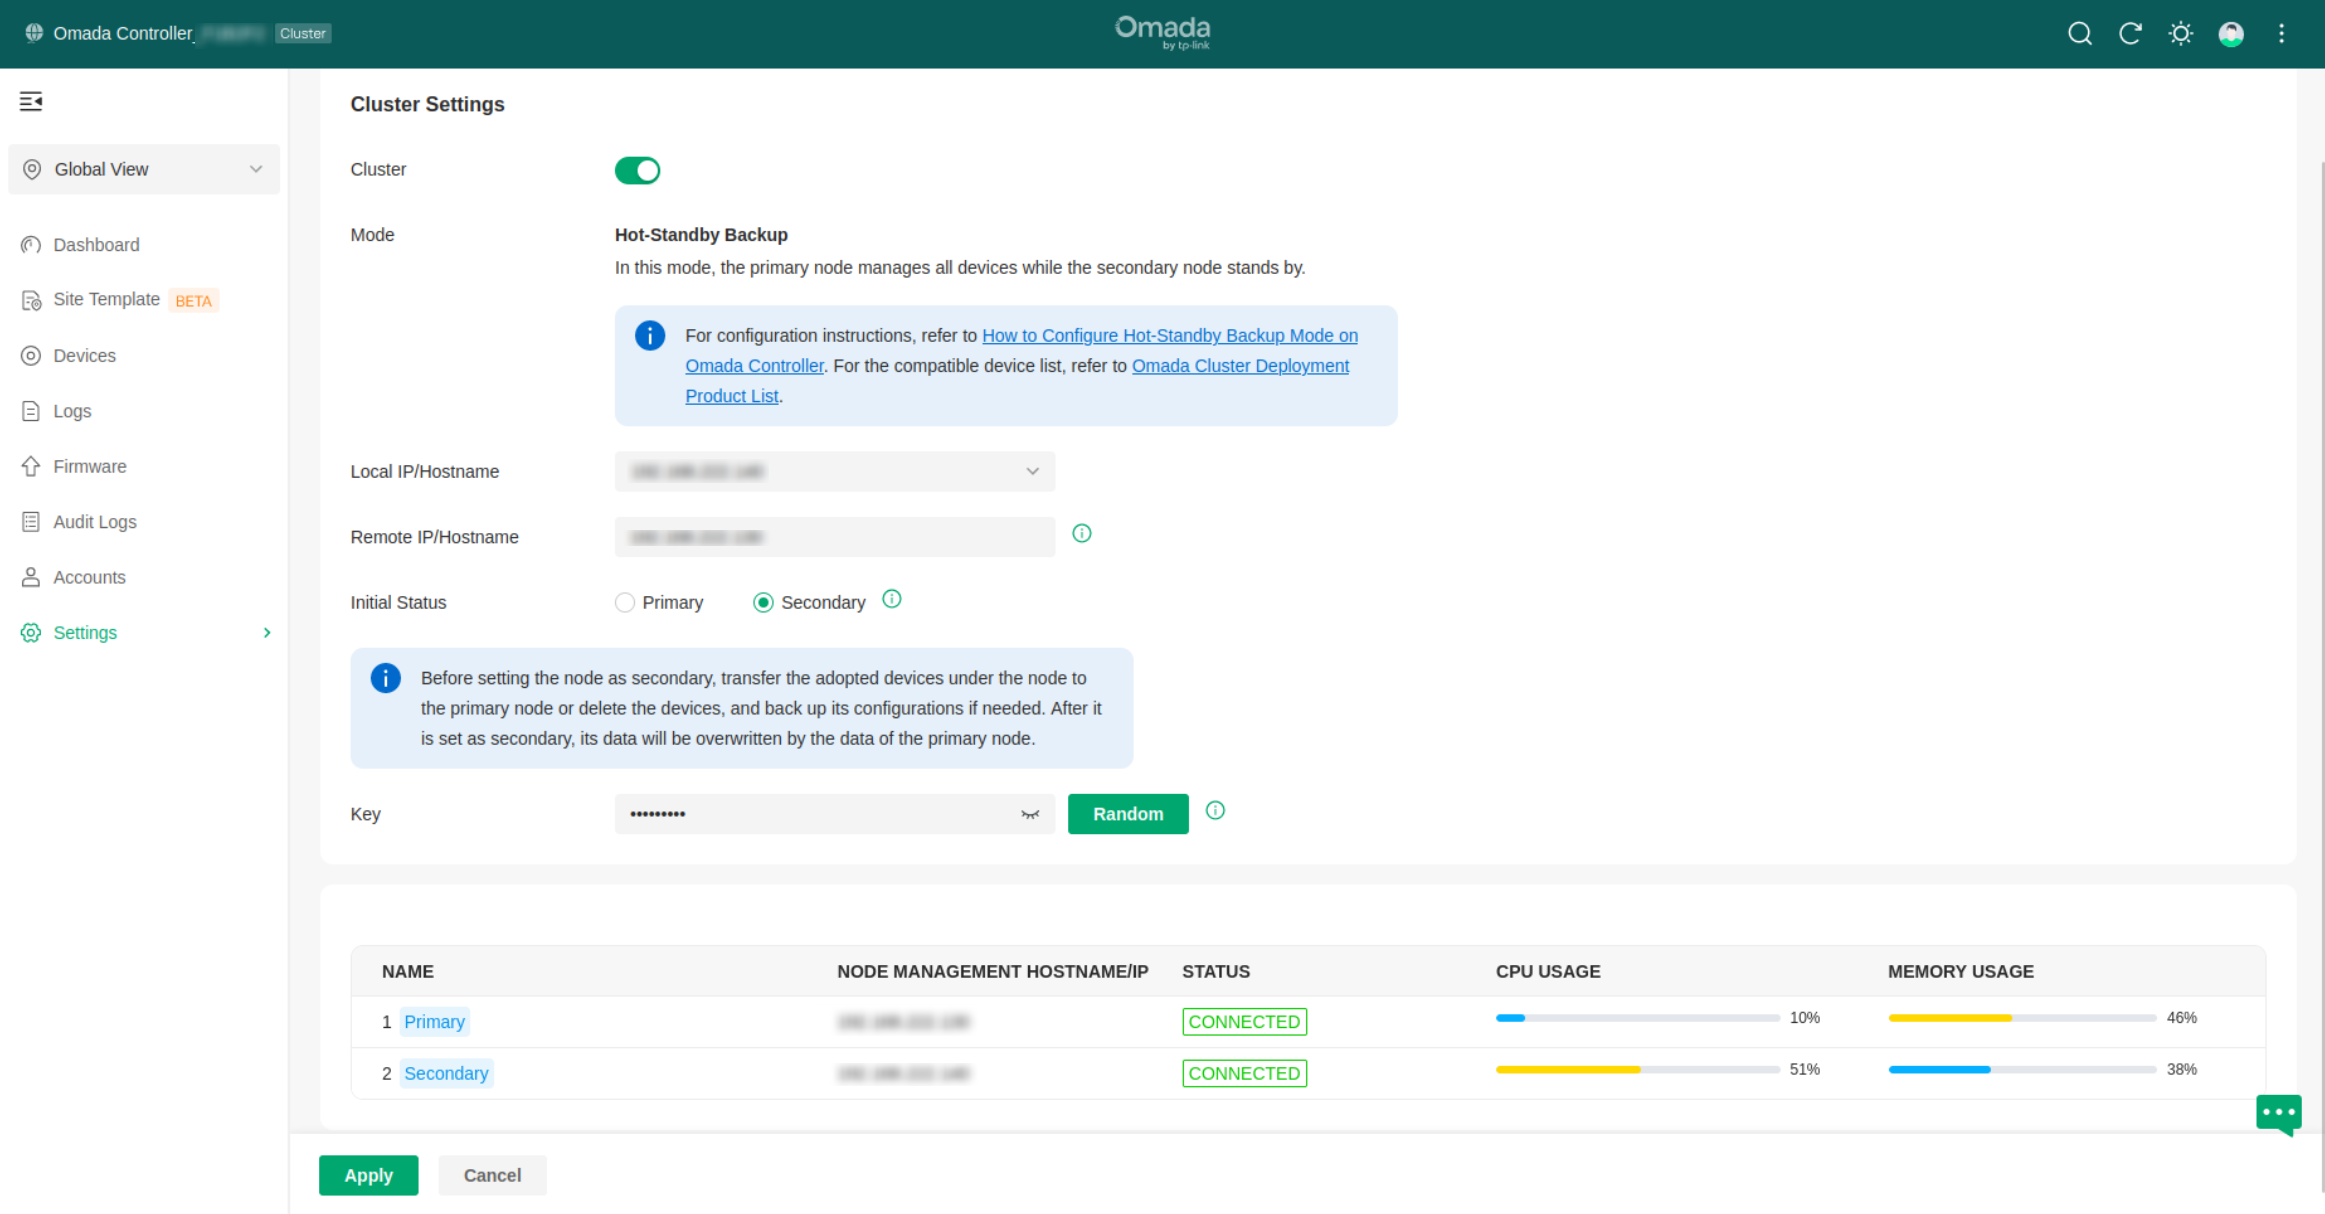Screen dimensions: 2325x1214
Task: Click the 51% CPU usage value
Action: coord(1805,1070)
